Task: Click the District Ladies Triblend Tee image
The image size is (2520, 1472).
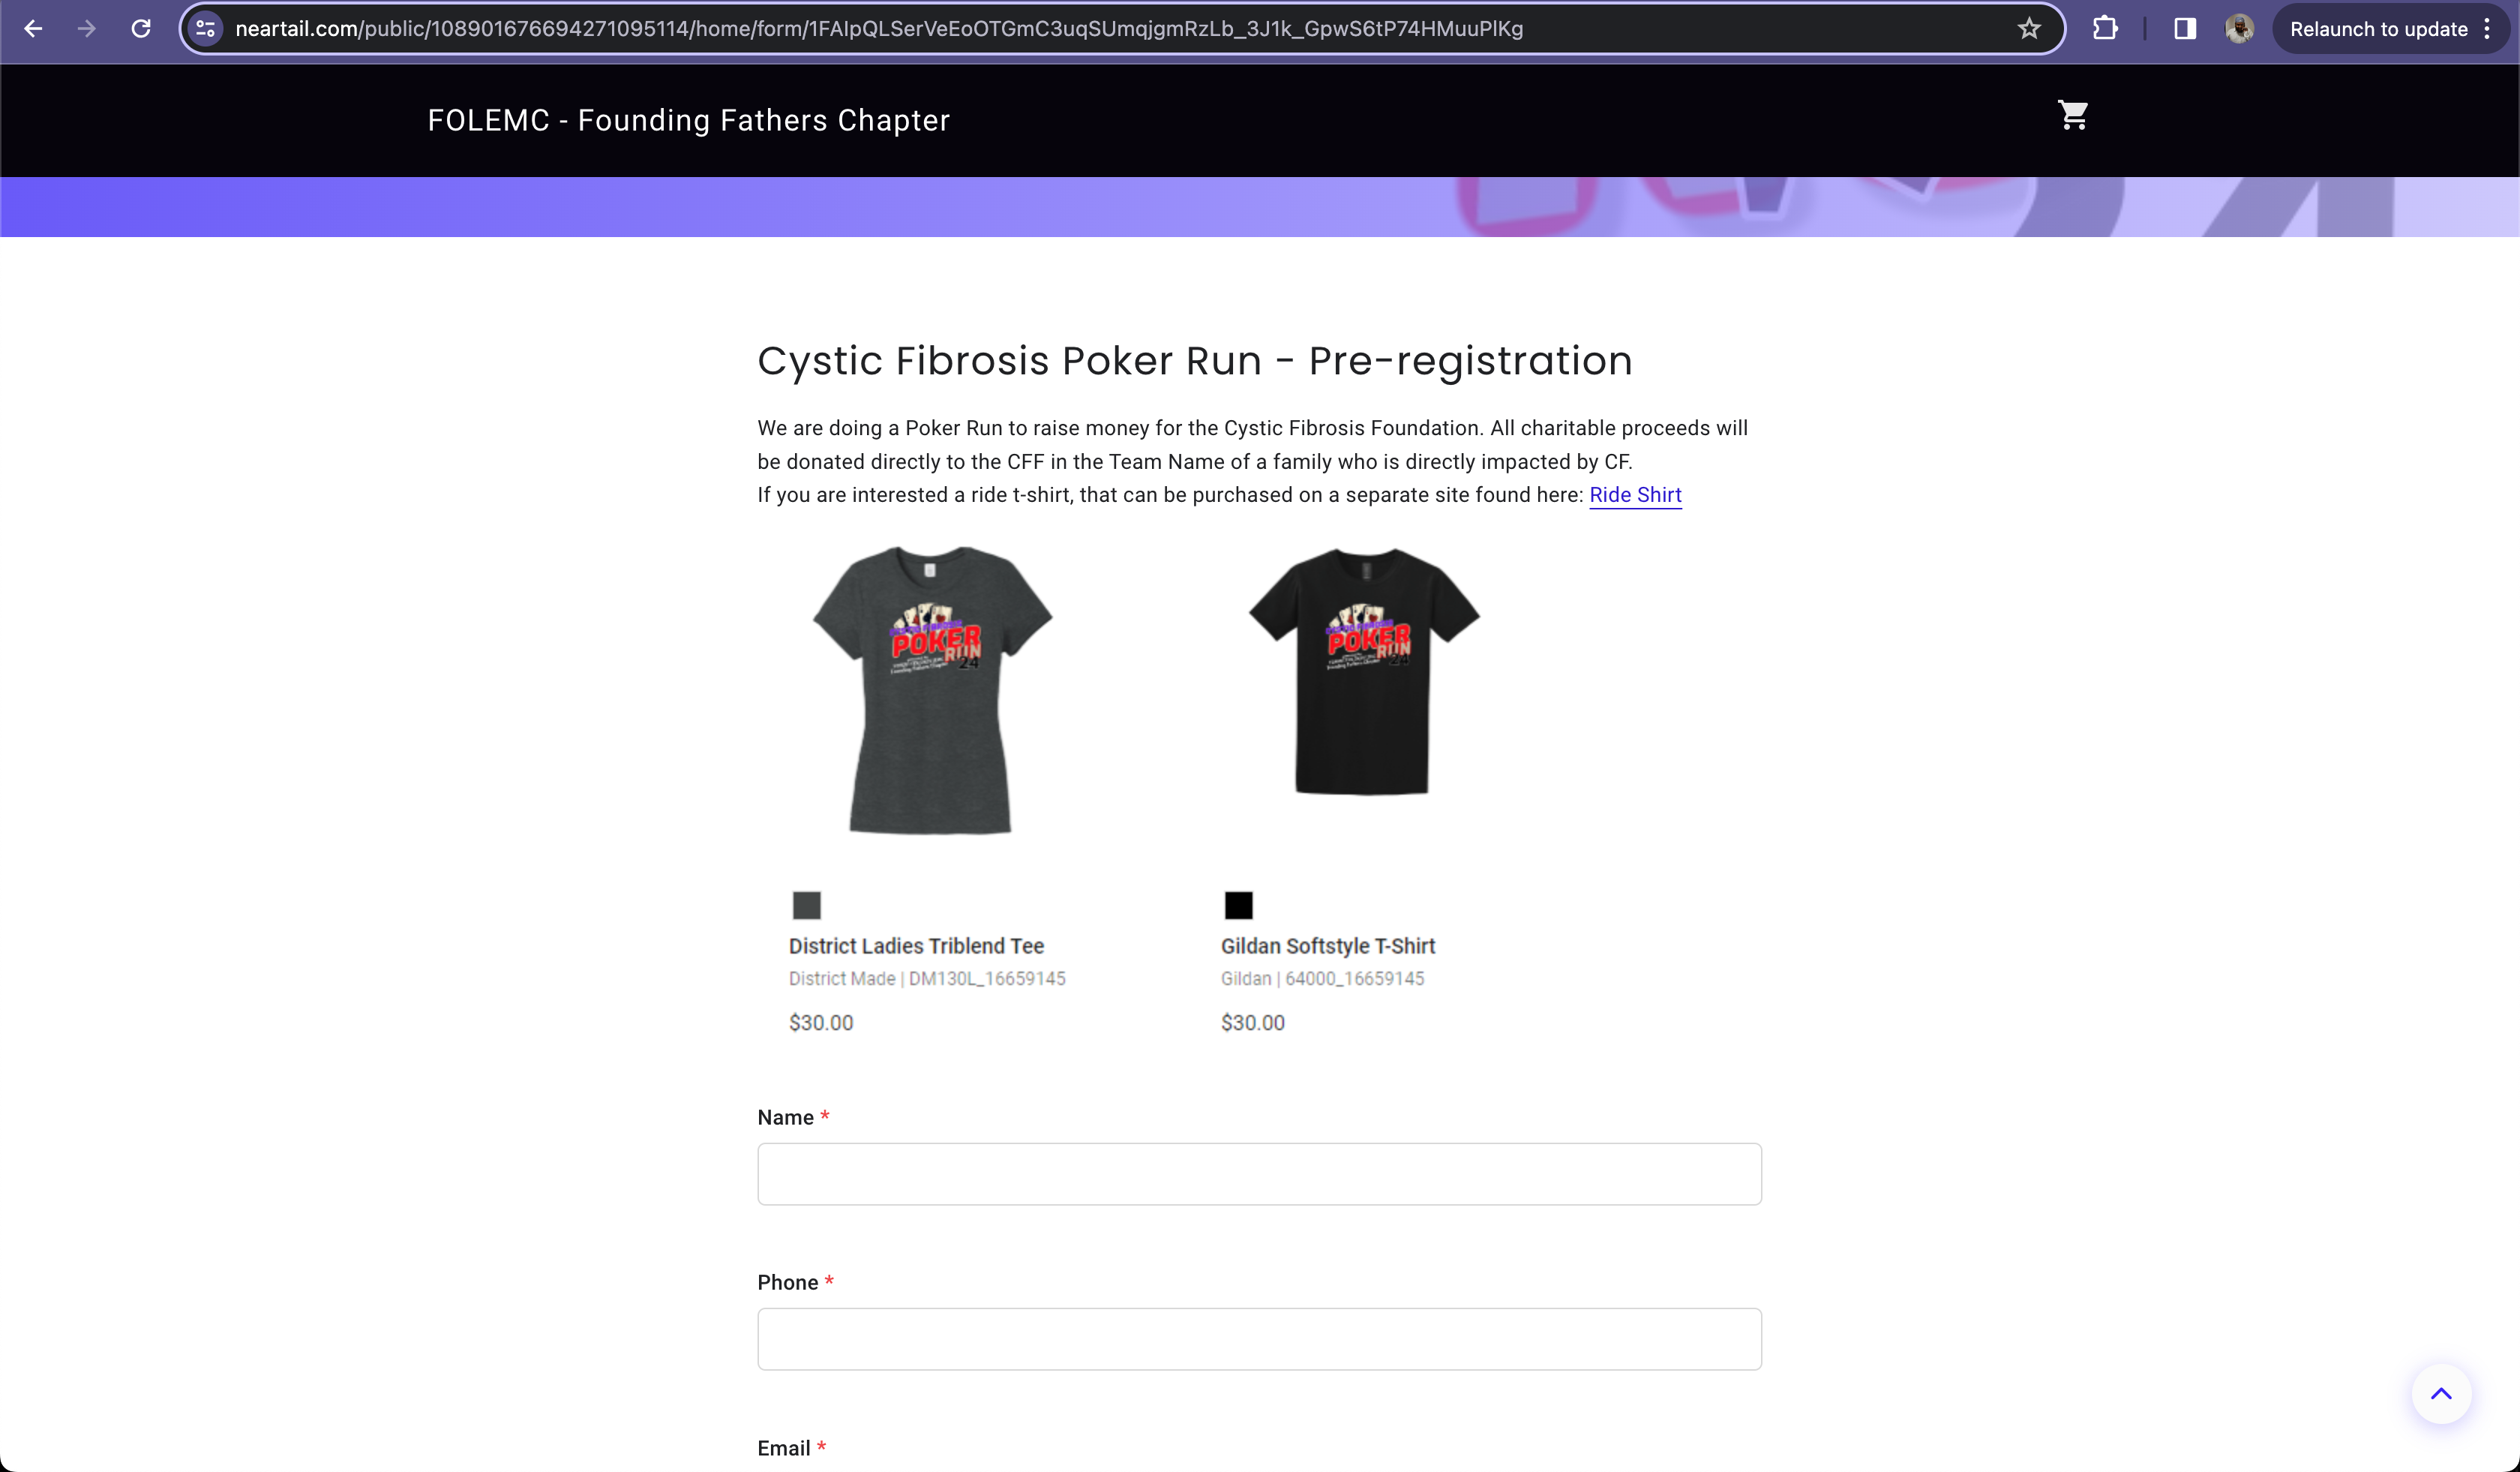Action: point(931,689)
